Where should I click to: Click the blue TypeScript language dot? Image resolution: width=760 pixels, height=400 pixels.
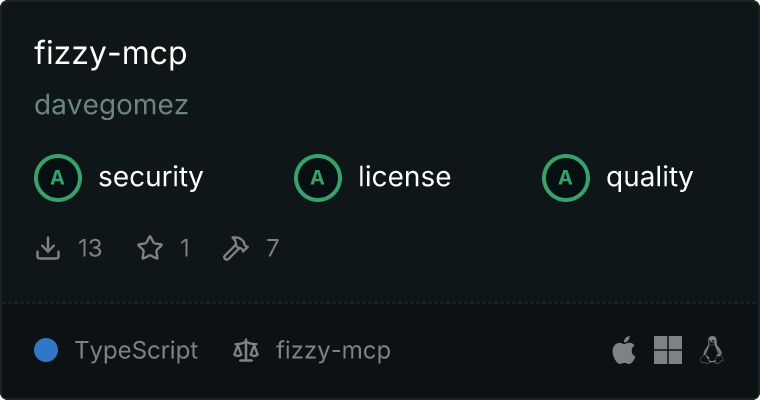coord(46,350)
